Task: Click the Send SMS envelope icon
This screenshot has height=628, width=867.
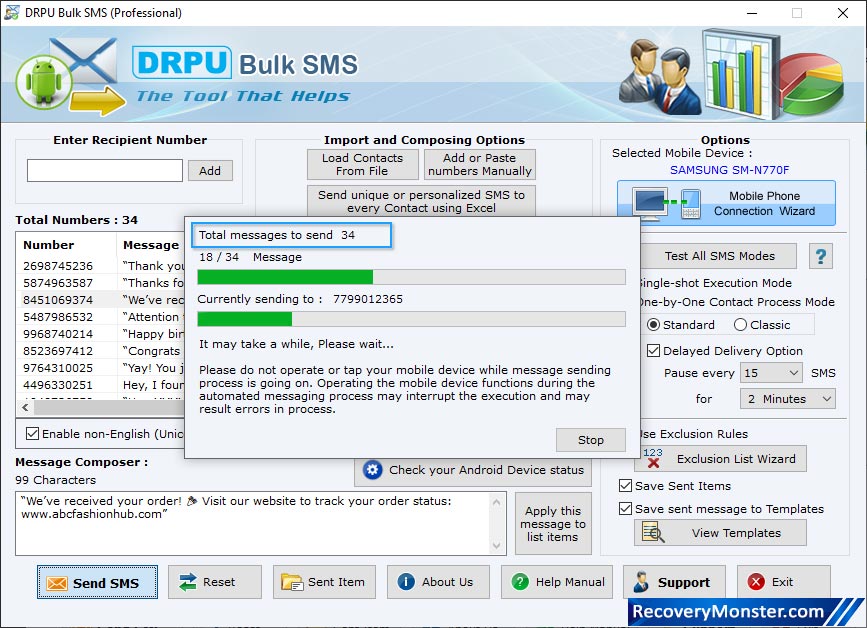Action: coord(56,583)
